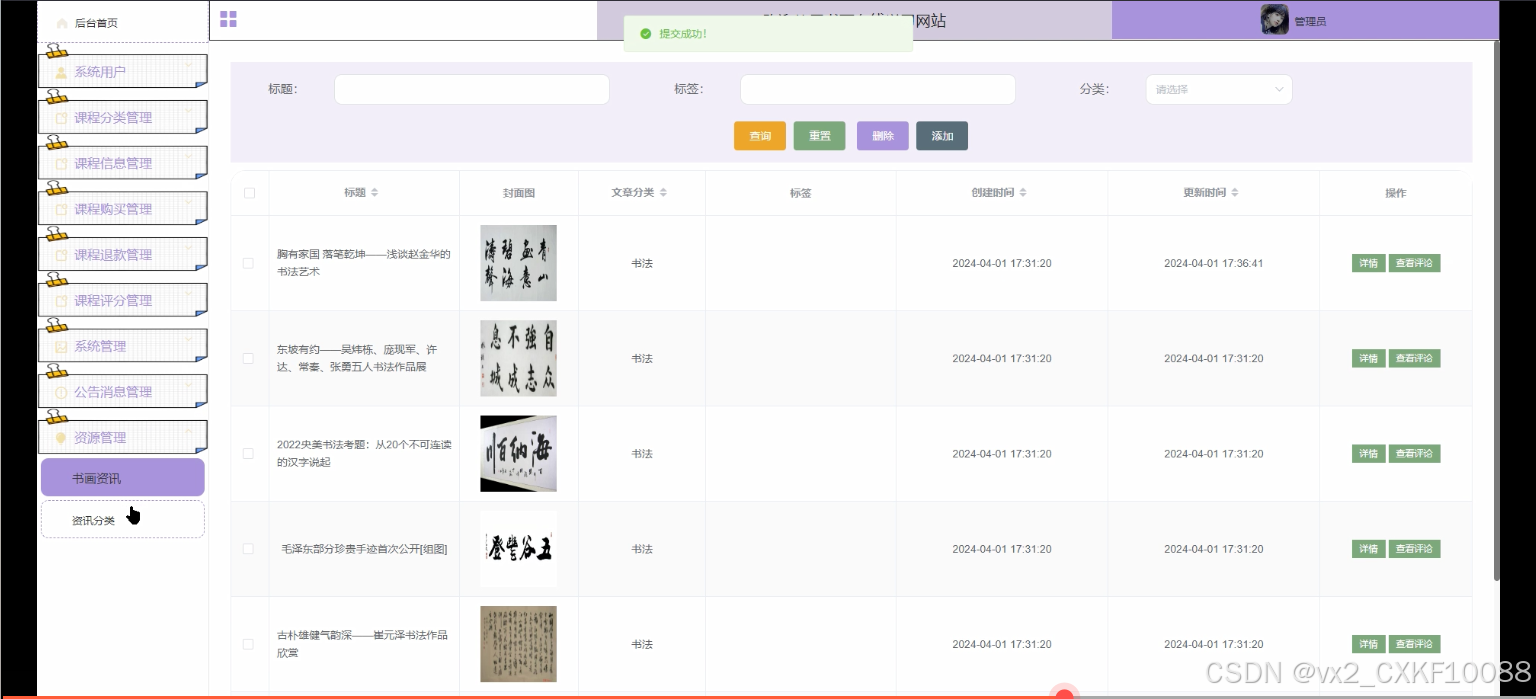Check the row 2022央美书法考题
The height and width of the screenshot is (699, 1536).
[x=248, y=453]
